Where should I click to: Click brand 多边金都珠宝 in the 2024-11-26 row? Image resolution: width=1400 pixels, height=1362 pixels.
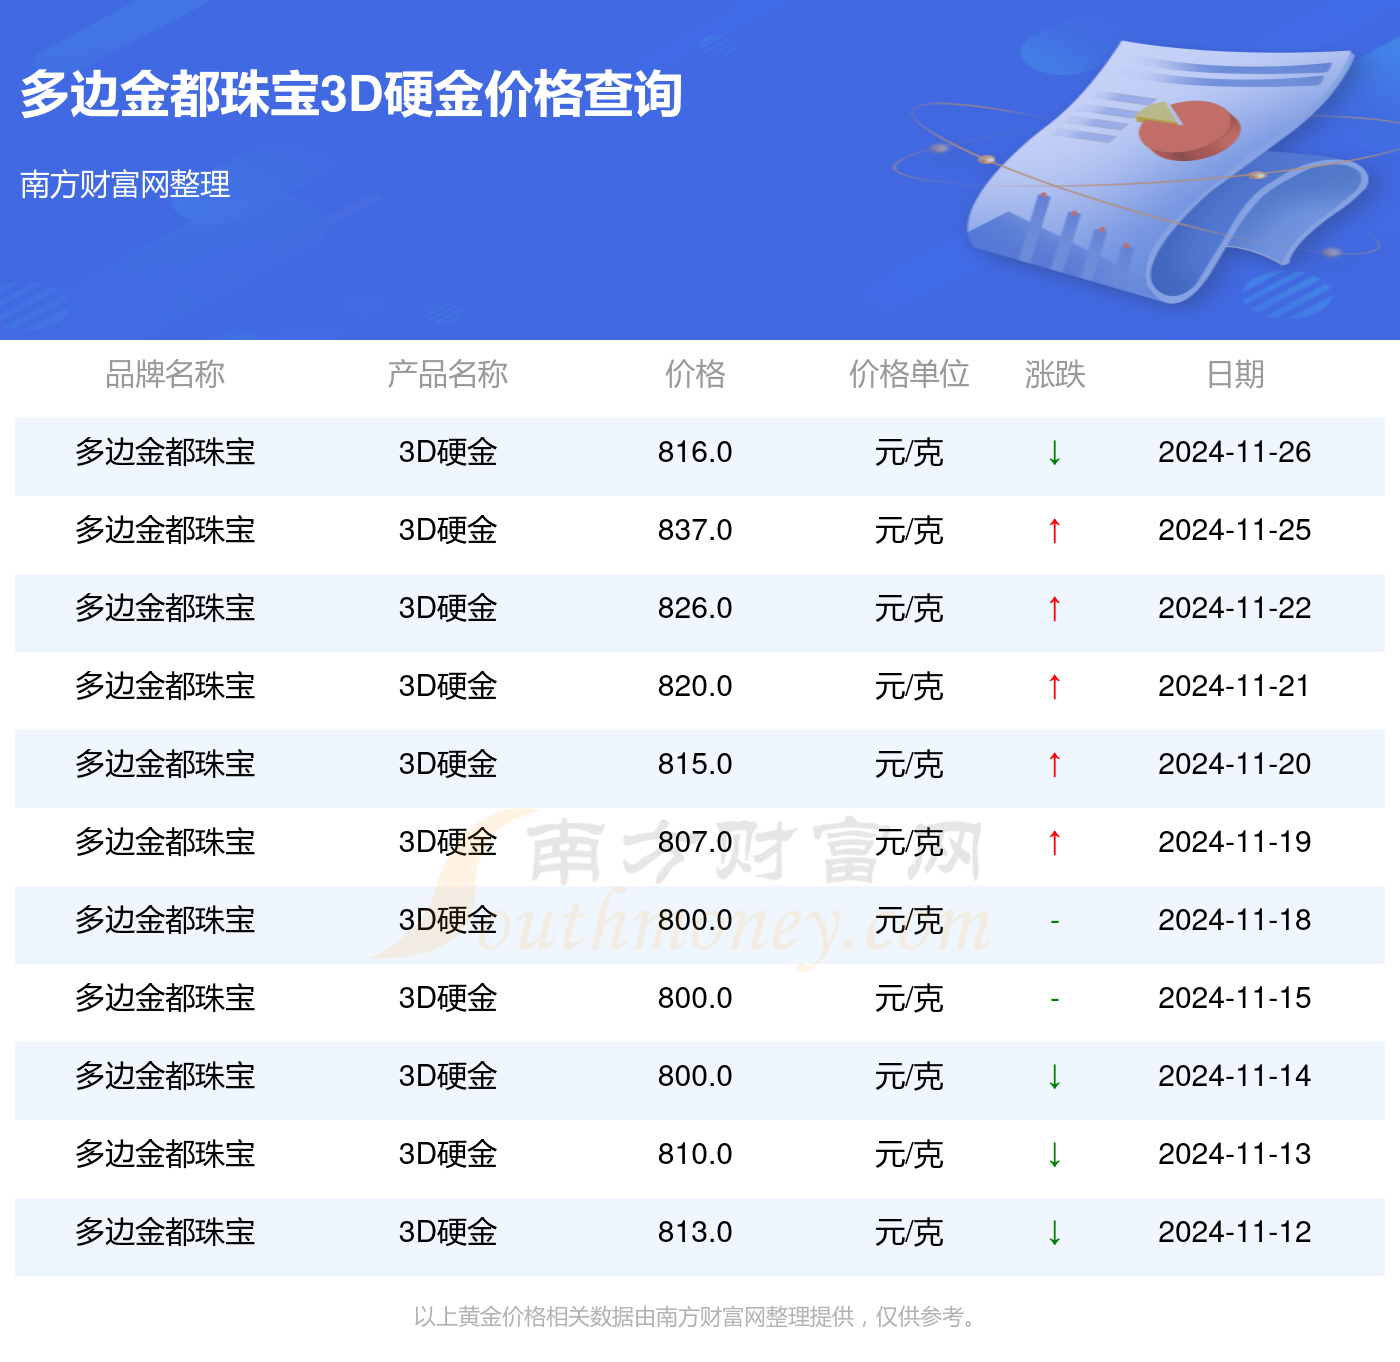tap(165, 452)
